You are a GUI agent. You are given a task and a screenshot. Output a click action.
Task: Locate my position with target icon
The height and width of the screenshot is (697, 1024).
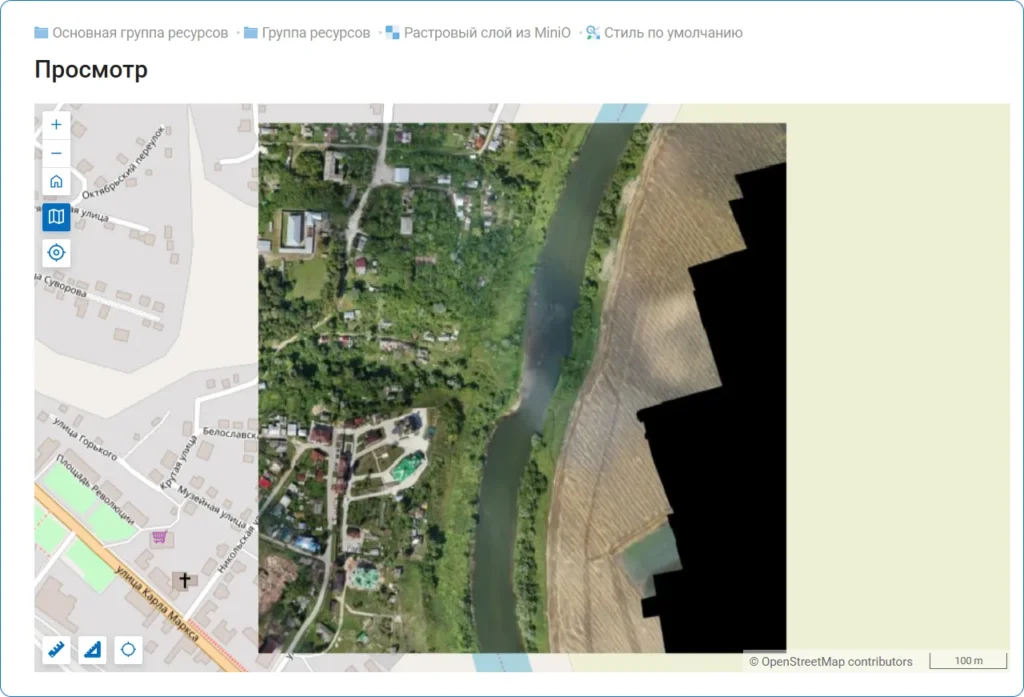(56, 252)
